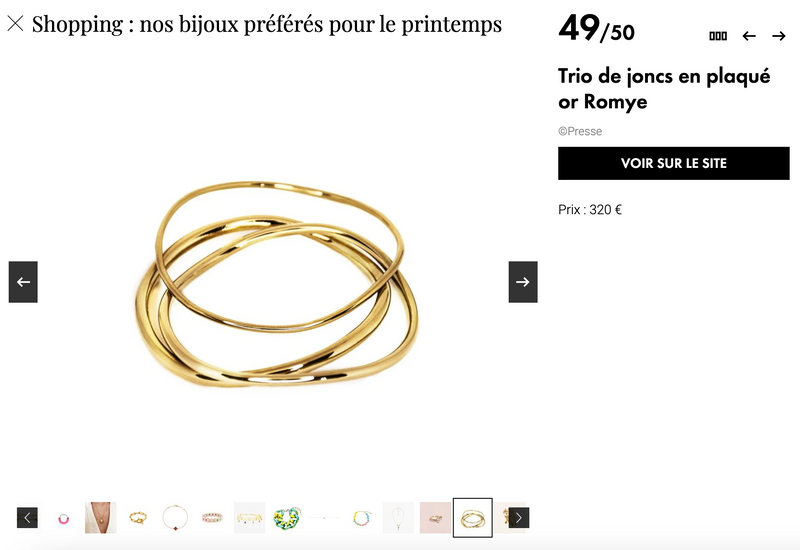Viewport: 800px width, 550px height.
Task: Click the main gold bangles product image
Action: pos(276,283)
